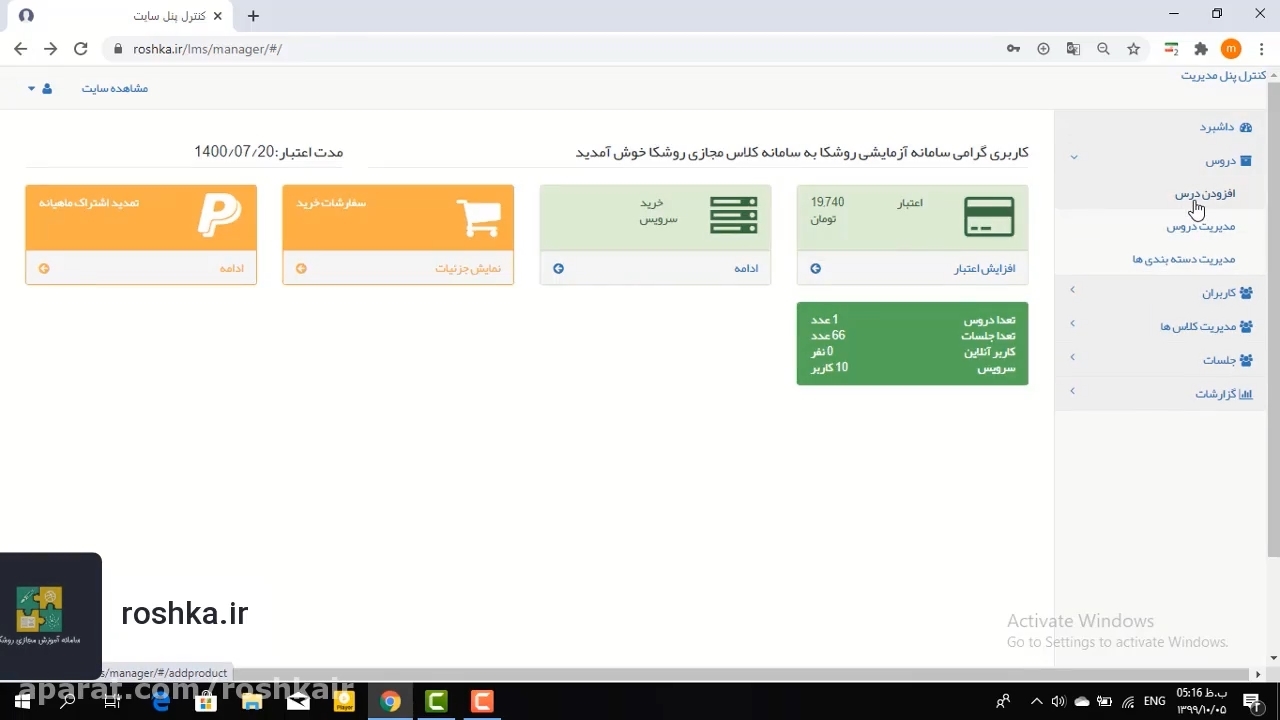
Task: Click the PayPal icon in the تمدید اشتراک card
Action: (219, 216)
